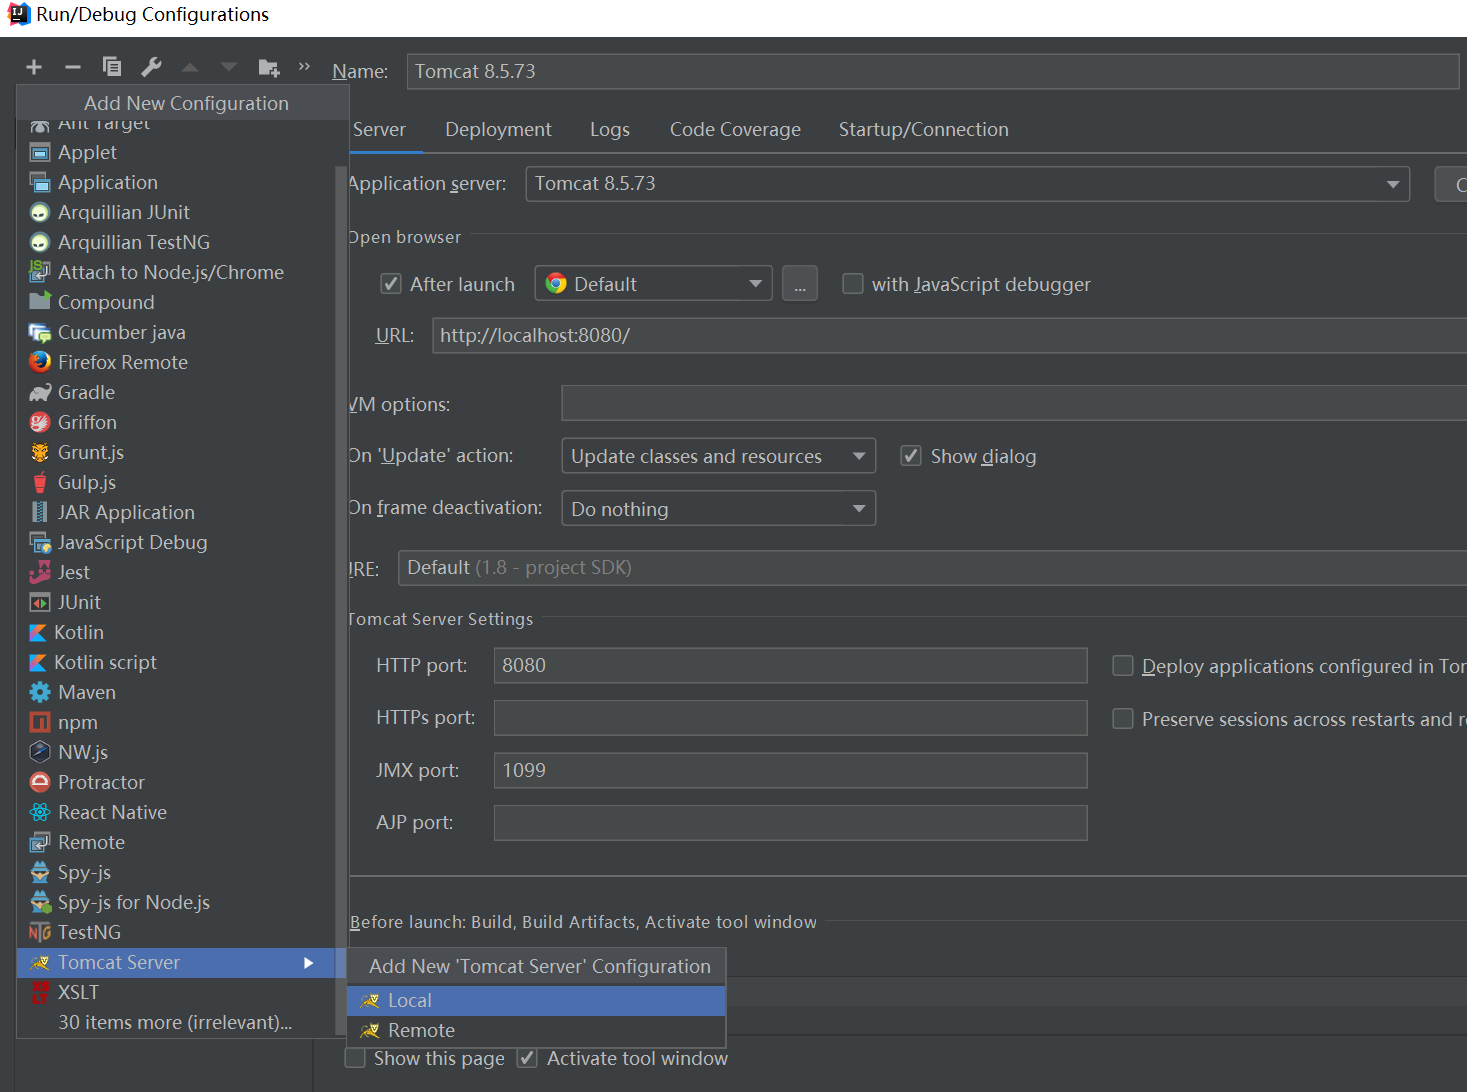Image resolution: width=1467 pixels, height=1092 pixels.
Task: Click the wrench Edit Defaults icon
Action: tap(151, 67)
